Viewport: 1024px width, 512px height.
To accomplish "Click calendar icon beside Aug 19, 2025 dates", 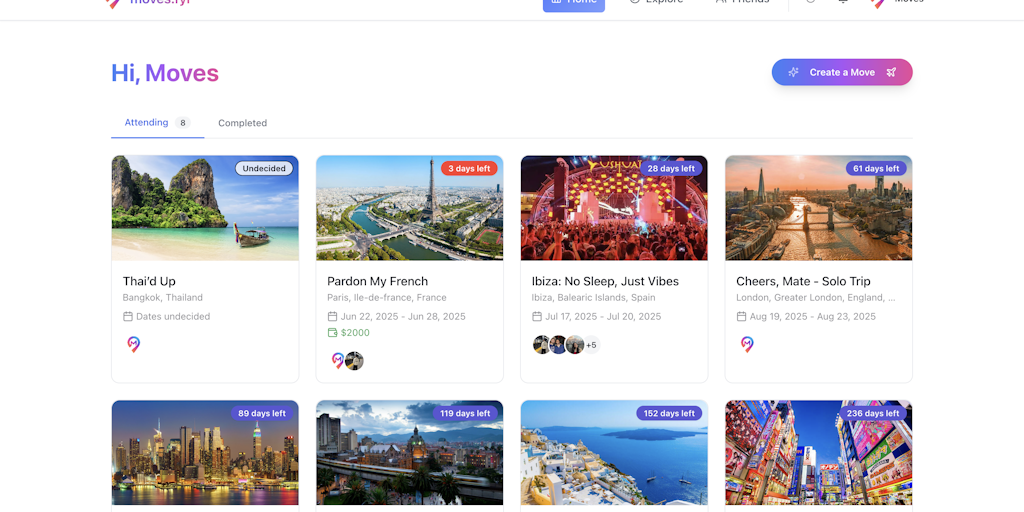I will pos(741,316).
